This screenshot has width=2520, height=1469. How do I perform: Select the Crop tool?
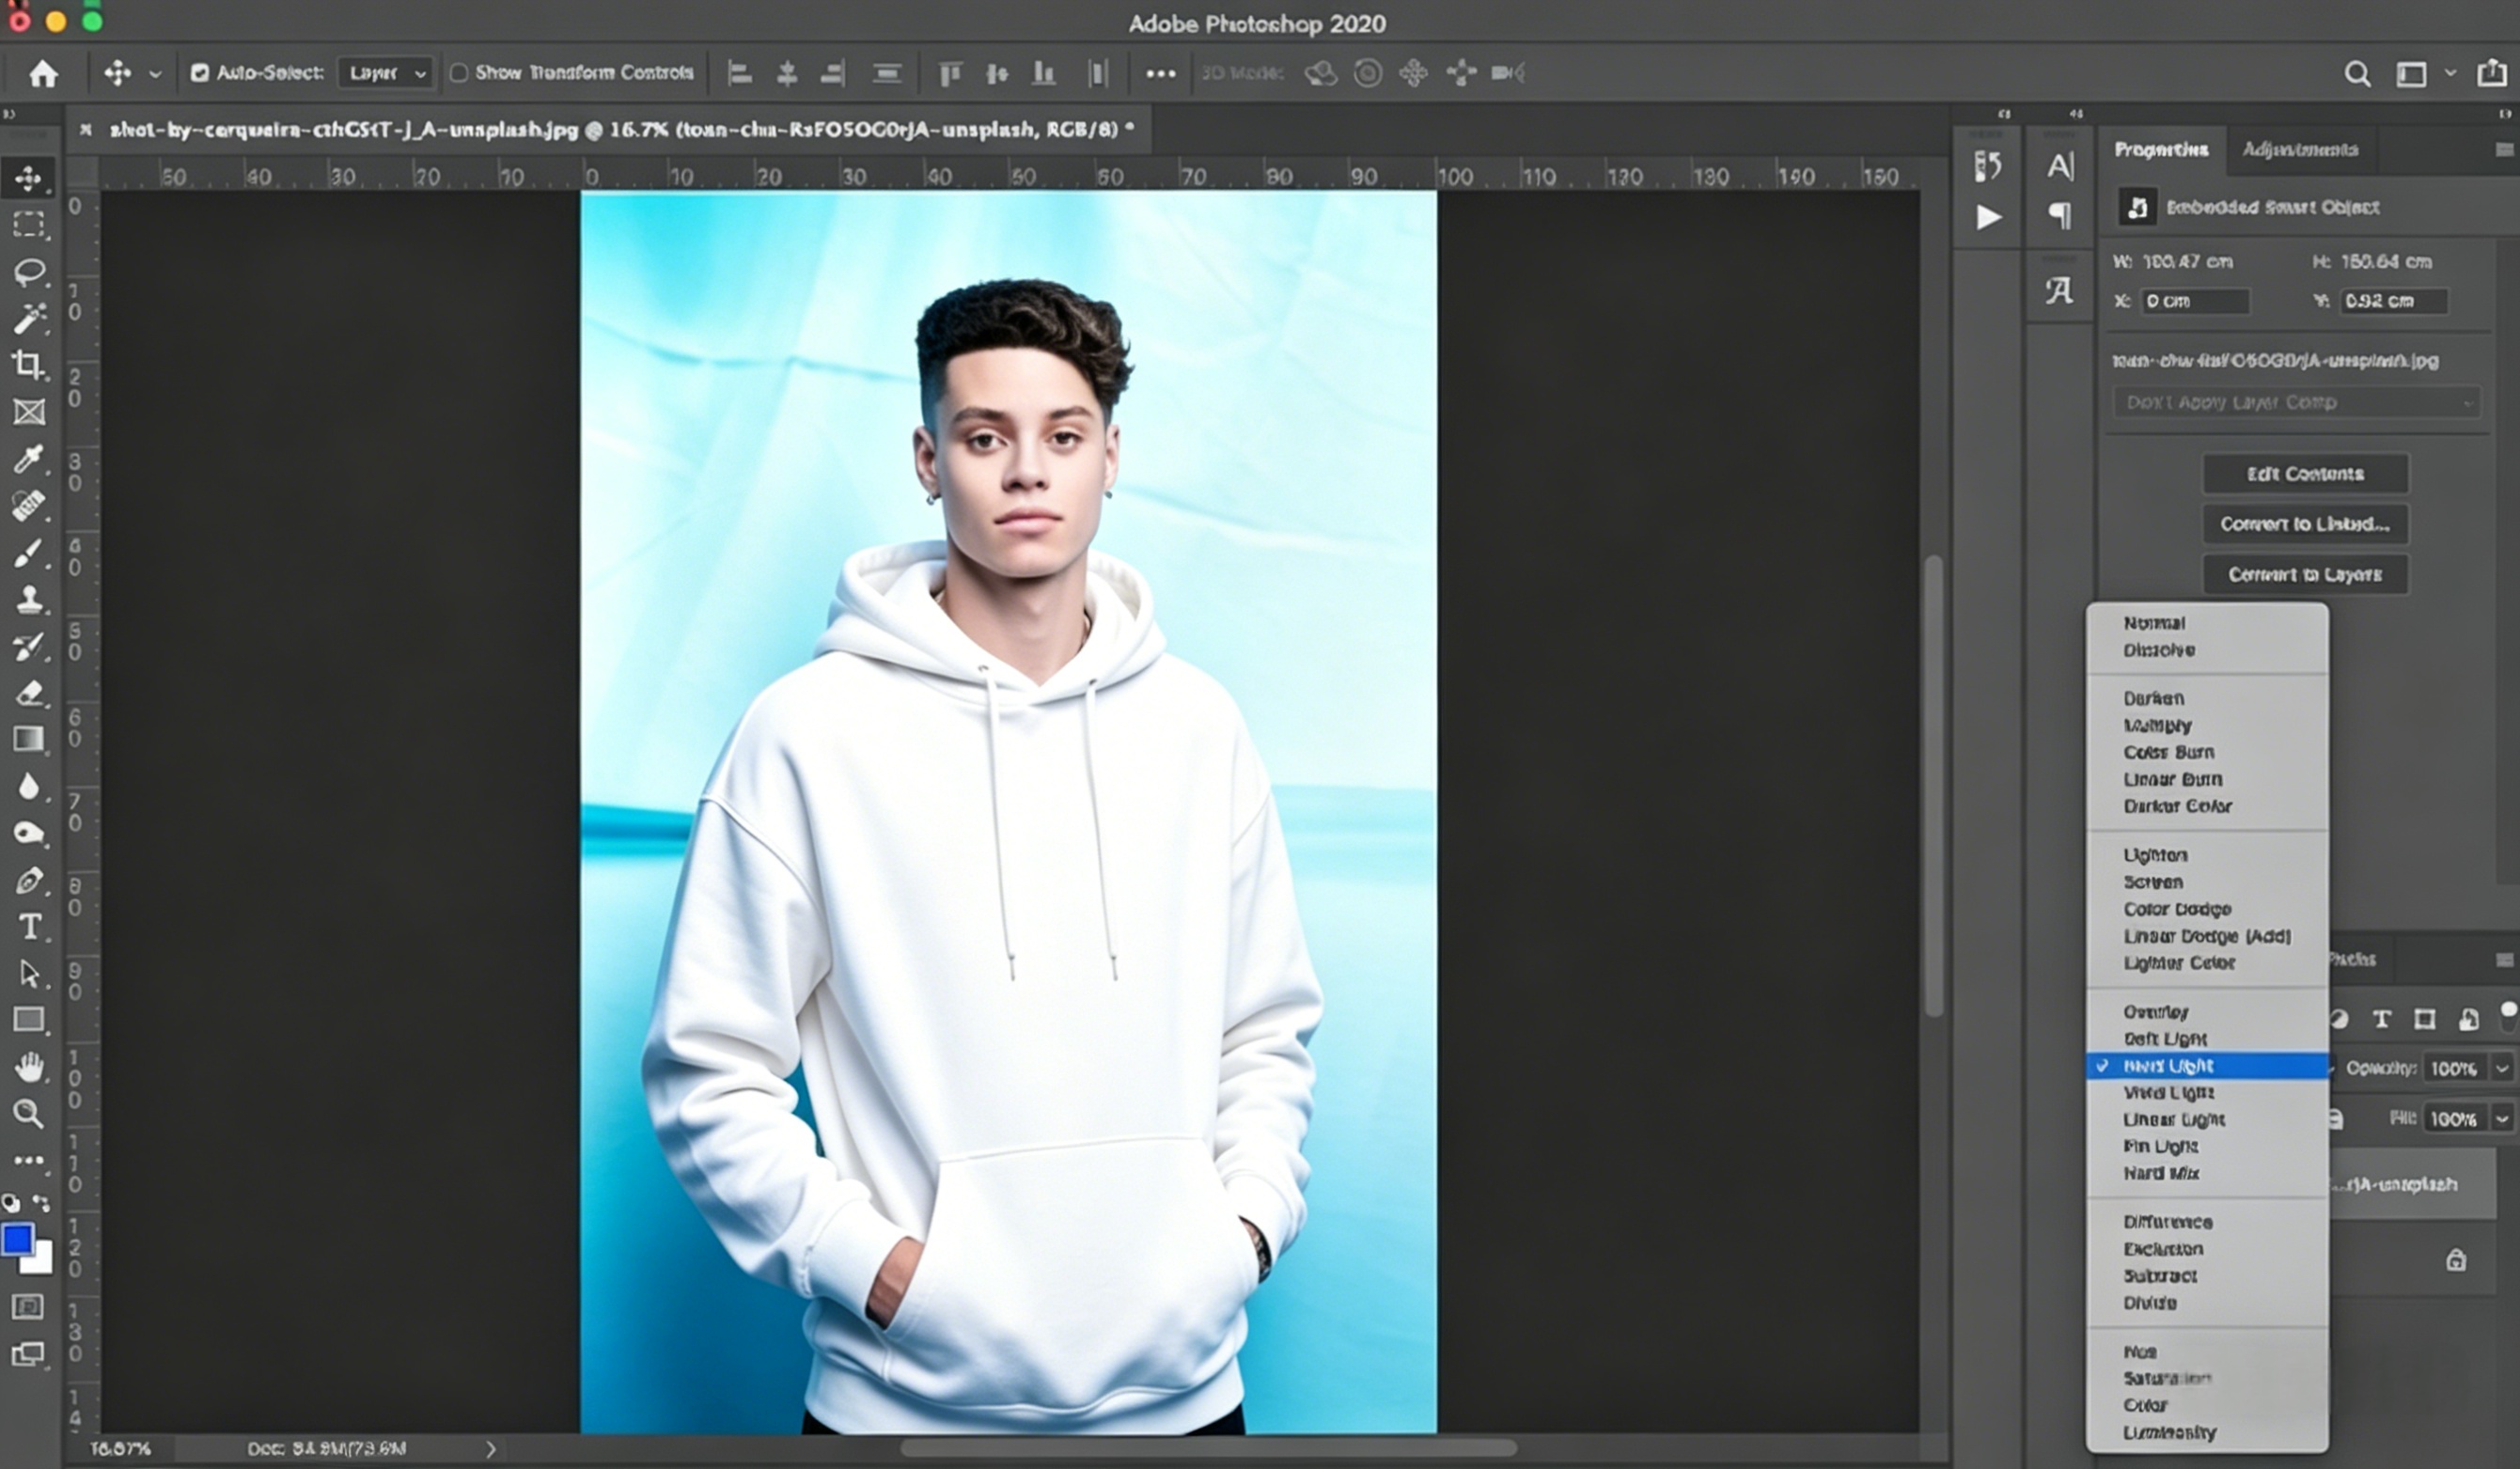[x=28, y=366]
